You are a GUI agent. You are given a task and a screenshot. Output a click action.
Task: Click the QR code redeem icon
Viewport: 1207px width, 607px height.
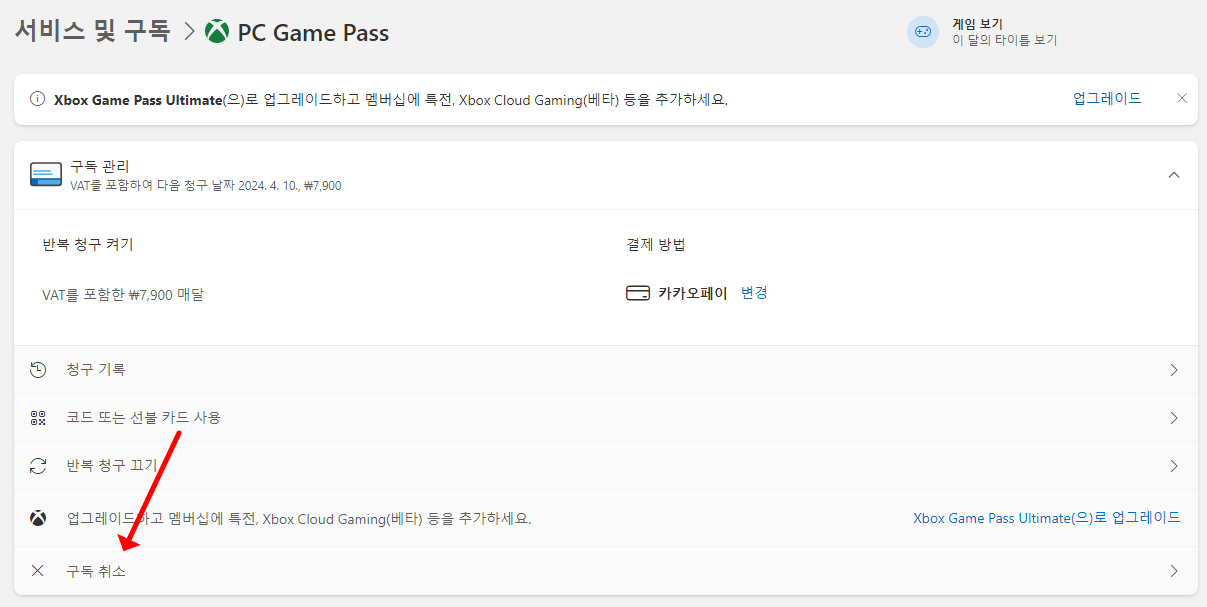[38, 418]
